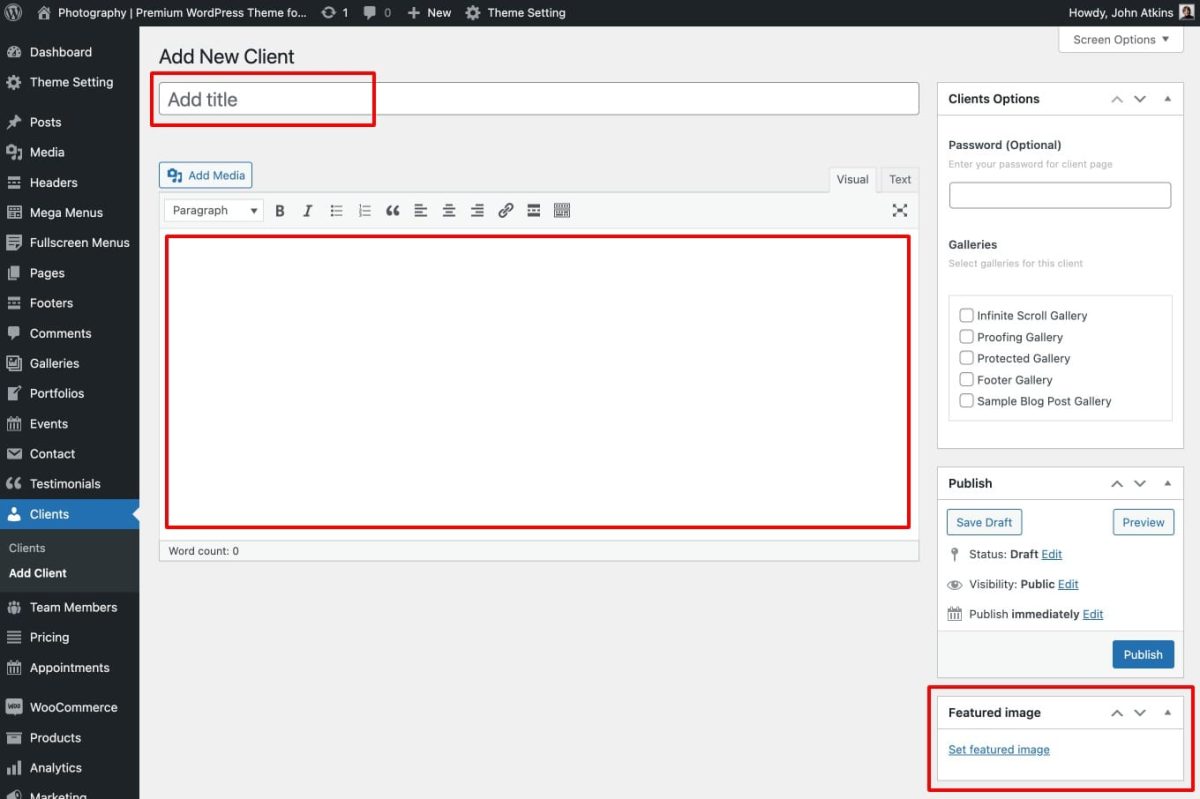The width and height of the screenshot is (1200, 799).
Task: Collapse the Publish panel
Action: [1167, 483]
